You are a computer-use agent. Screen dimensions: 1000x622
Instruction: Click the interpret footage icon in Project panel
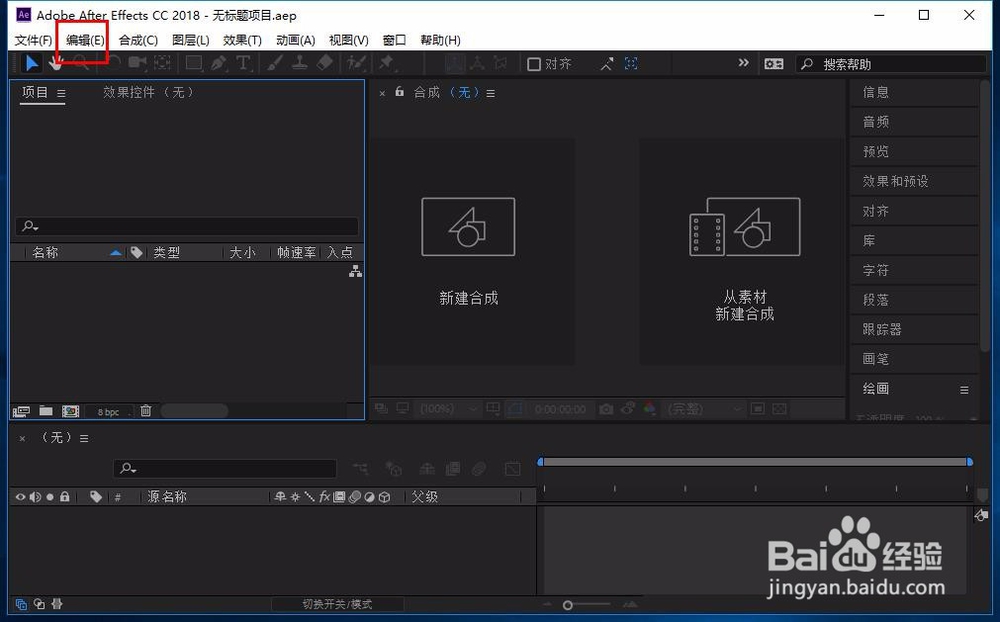21,411
